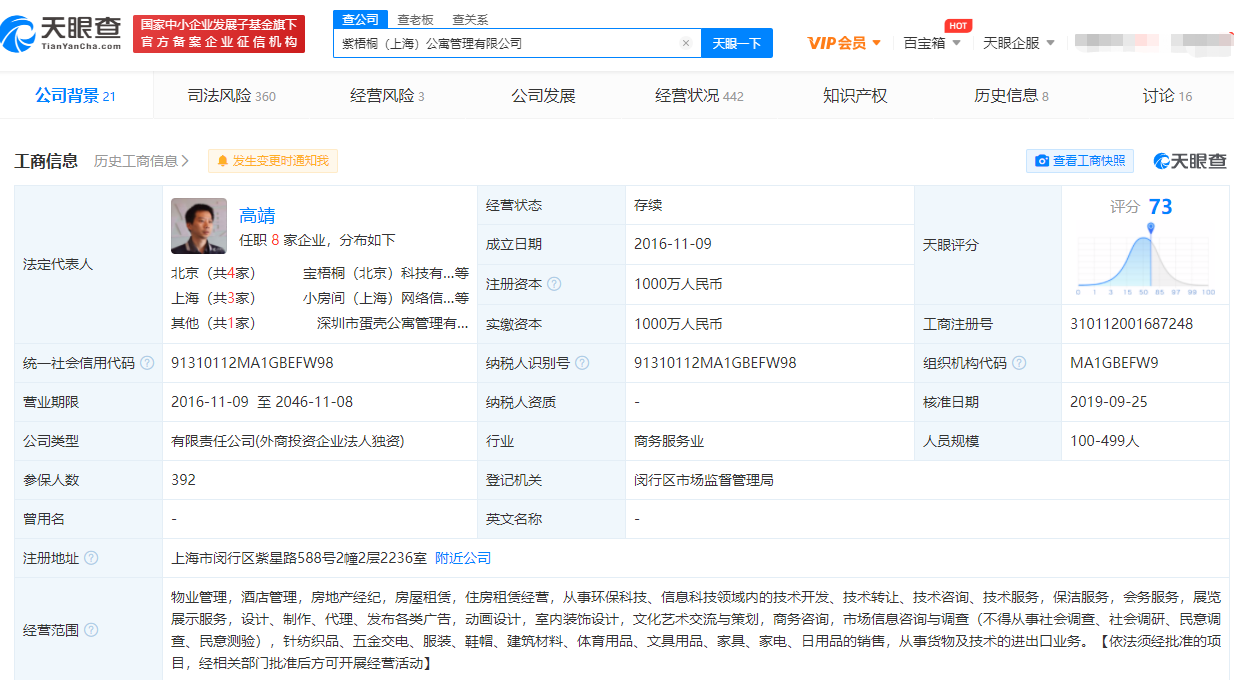Click the help icon beside 组织机构代码
Viewport: 1234px width, 680px height.
(x=1019, y=363)
